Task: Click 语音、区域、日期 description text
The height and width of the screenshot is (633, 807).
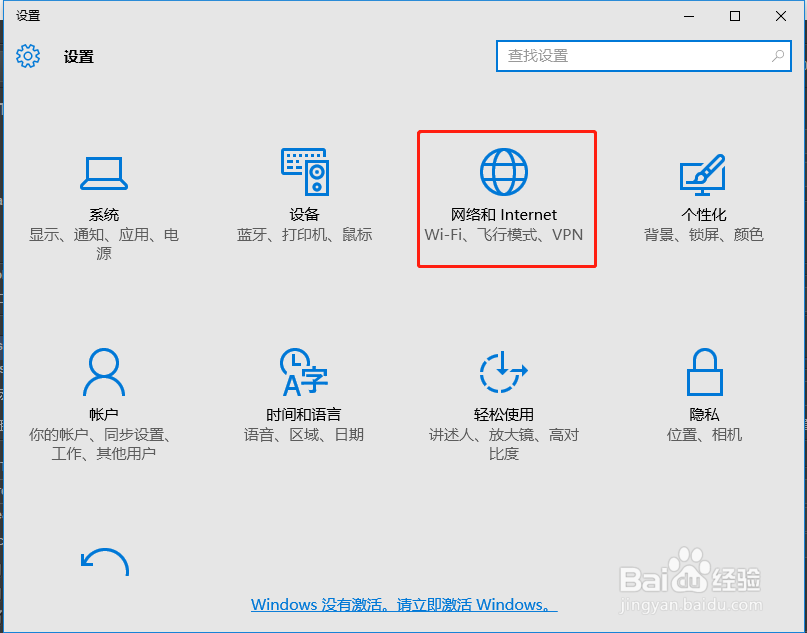Action: point(304,435)
